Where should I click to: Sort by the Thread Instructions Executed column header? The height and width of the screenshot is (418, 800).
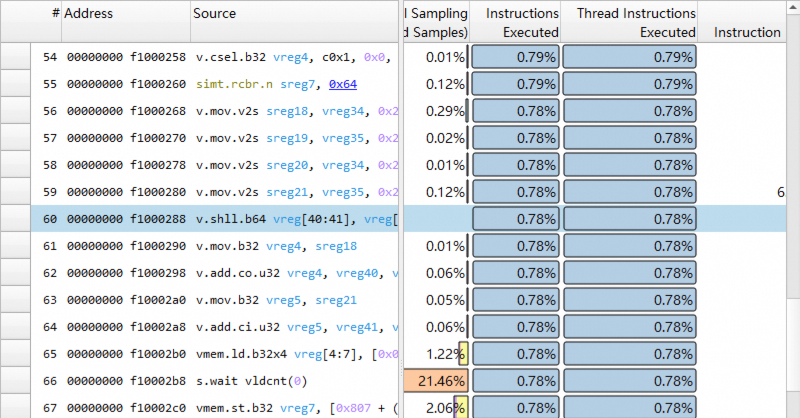629,21
